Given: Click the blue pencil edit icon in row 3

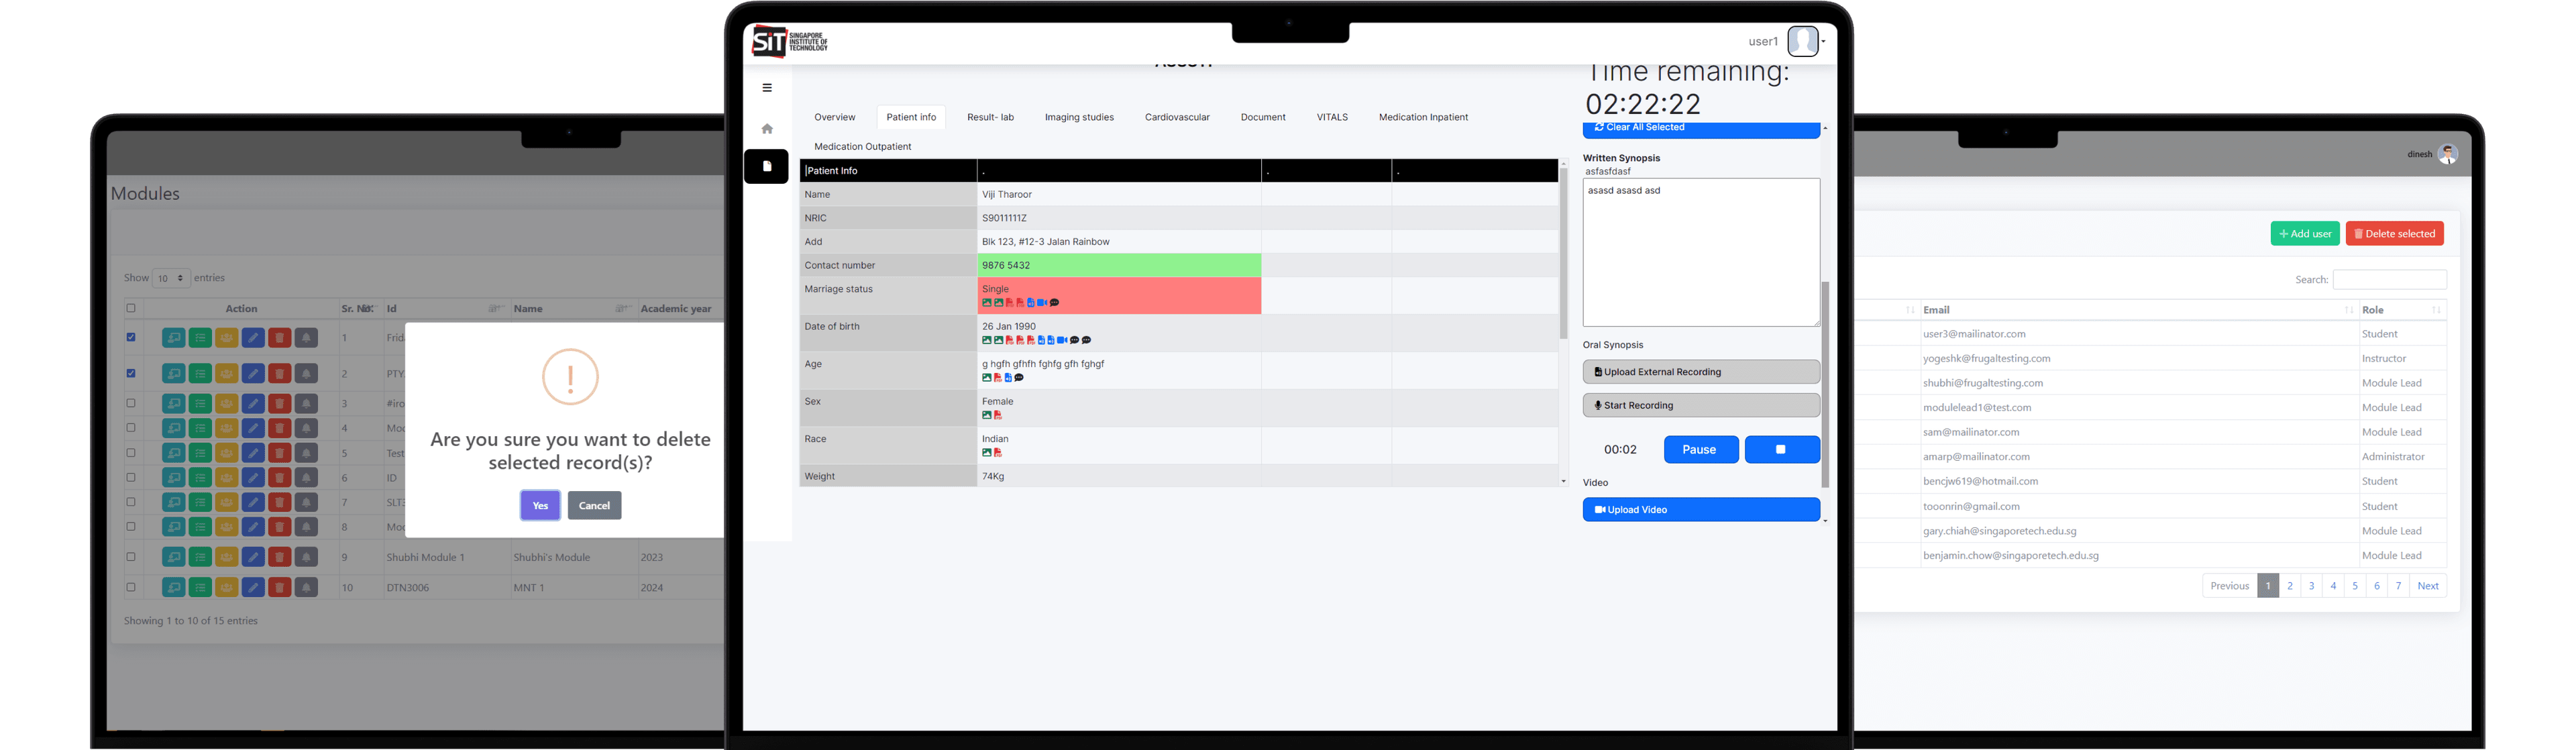Looking at the screenshot, I should click(x=253, y=404).
